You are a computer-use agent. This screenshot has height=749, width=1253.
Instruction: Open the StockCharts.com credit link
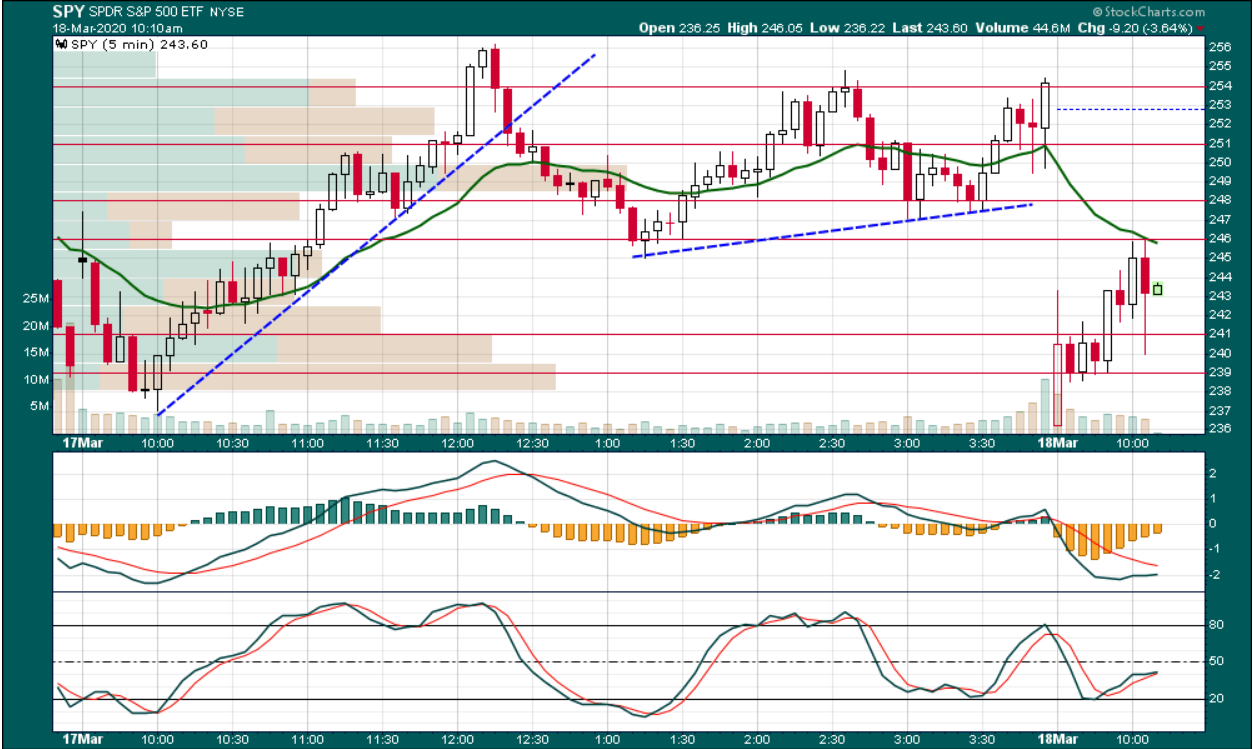(x=1149, y=12)
